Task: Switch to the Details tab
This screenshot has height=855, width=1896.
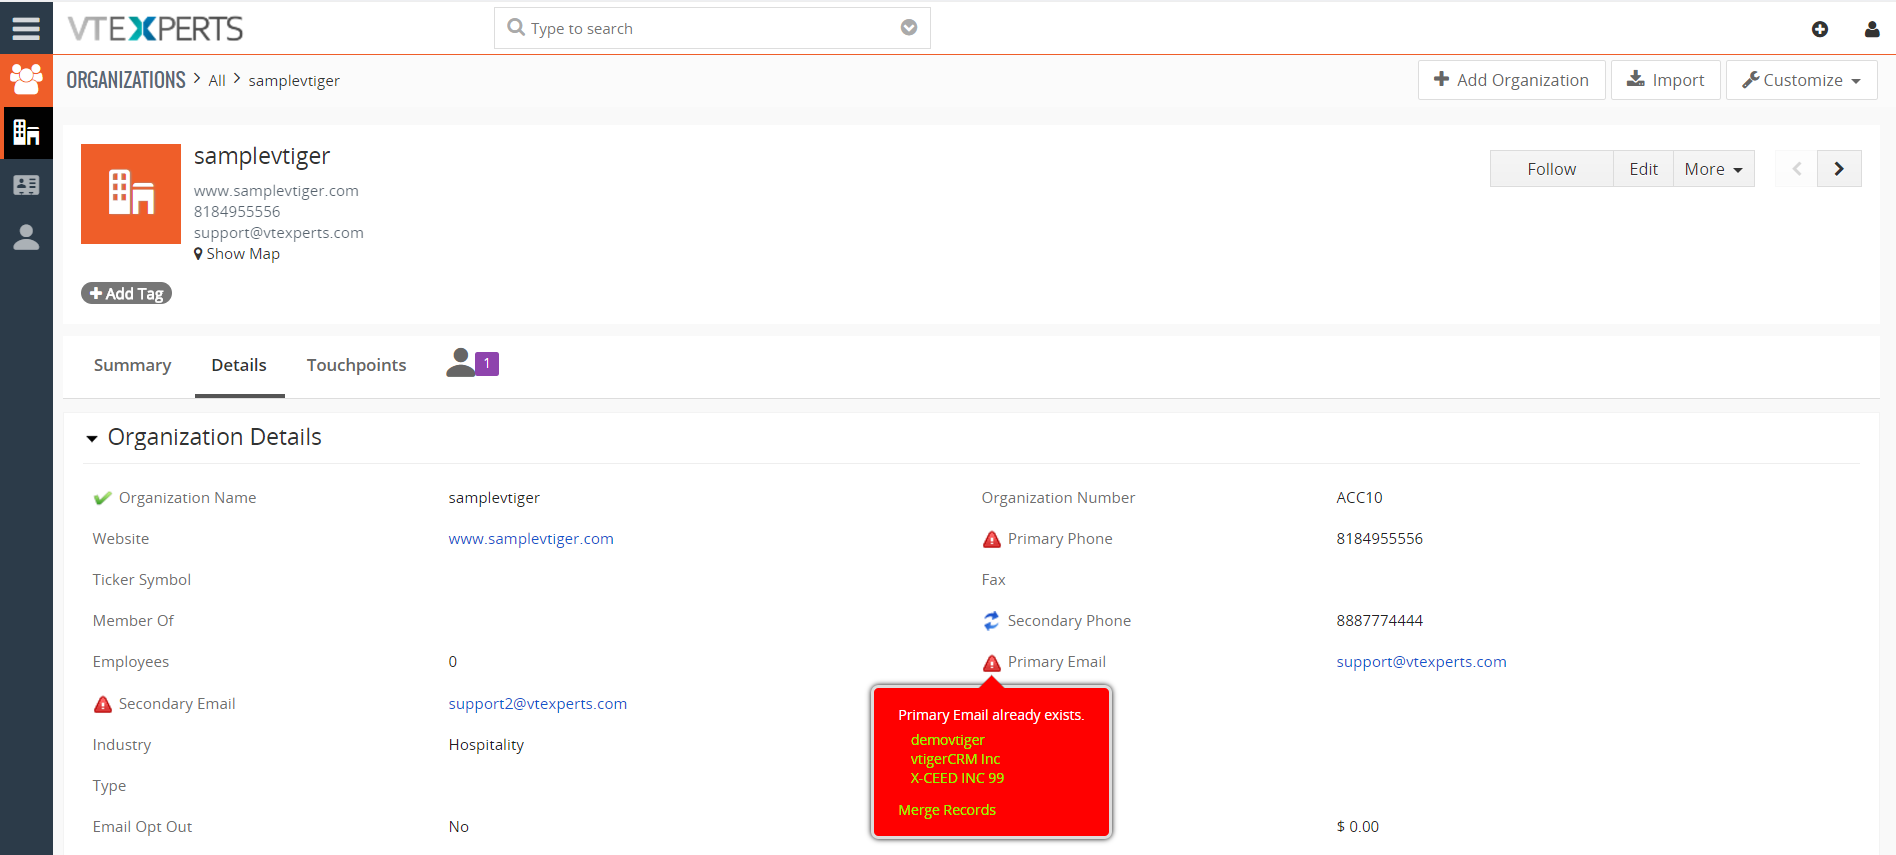Action: click(x=239, y=365)
